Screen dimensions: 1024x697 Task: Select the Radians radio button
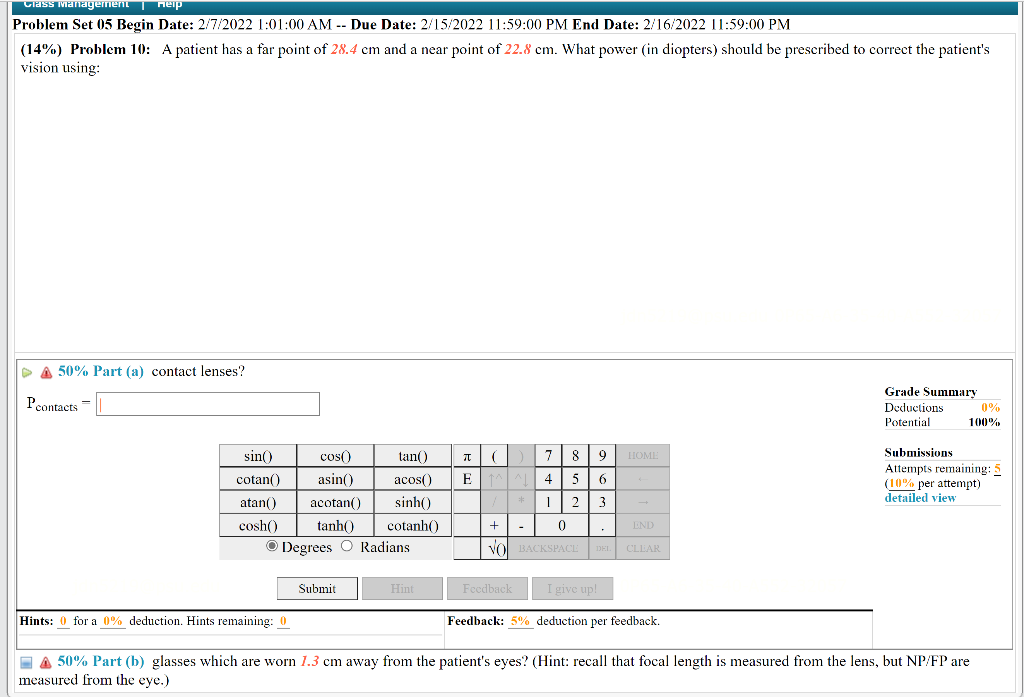[x=346, y=547]
